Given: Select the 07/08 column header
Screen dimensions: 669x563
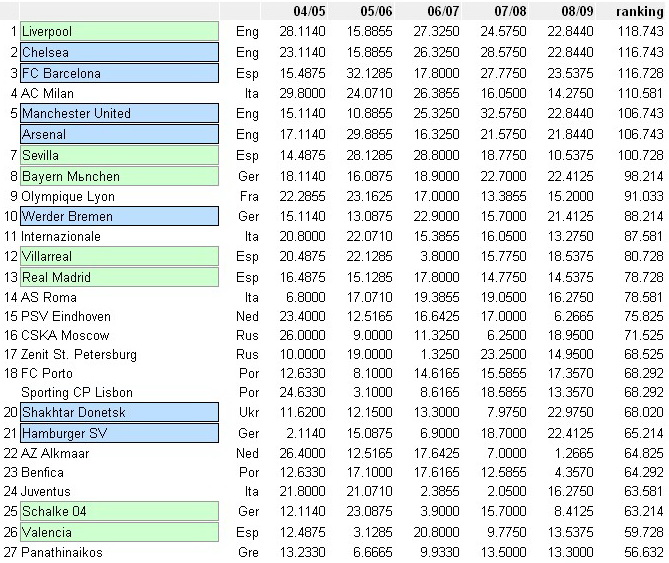Looking at the screenshot, I should click(510, 11).
